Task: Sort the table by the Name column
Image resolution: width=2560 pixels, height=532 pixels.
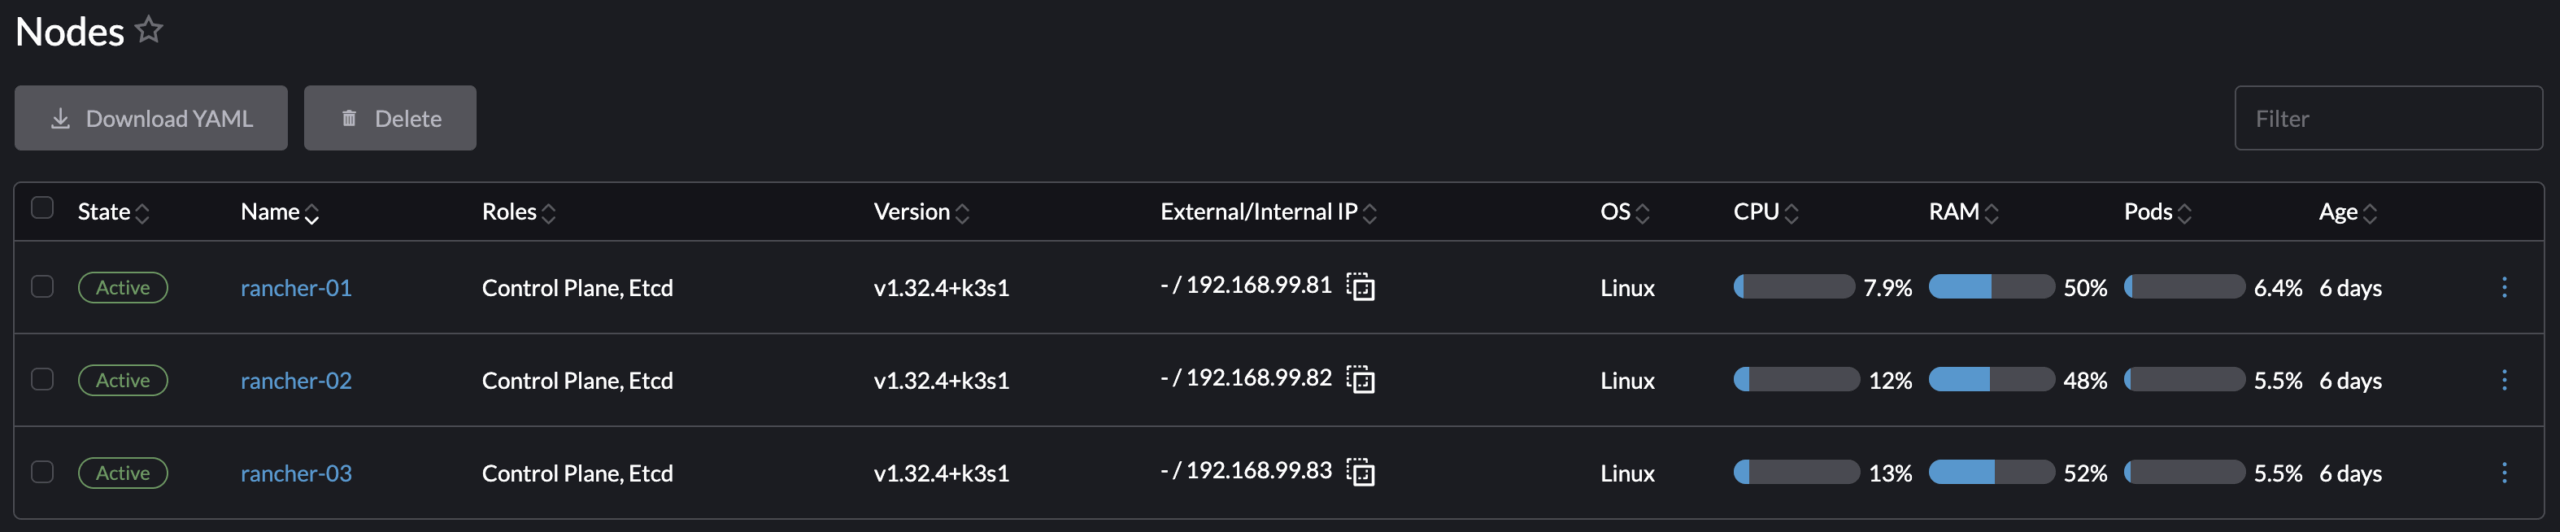Action: point(280,212)
